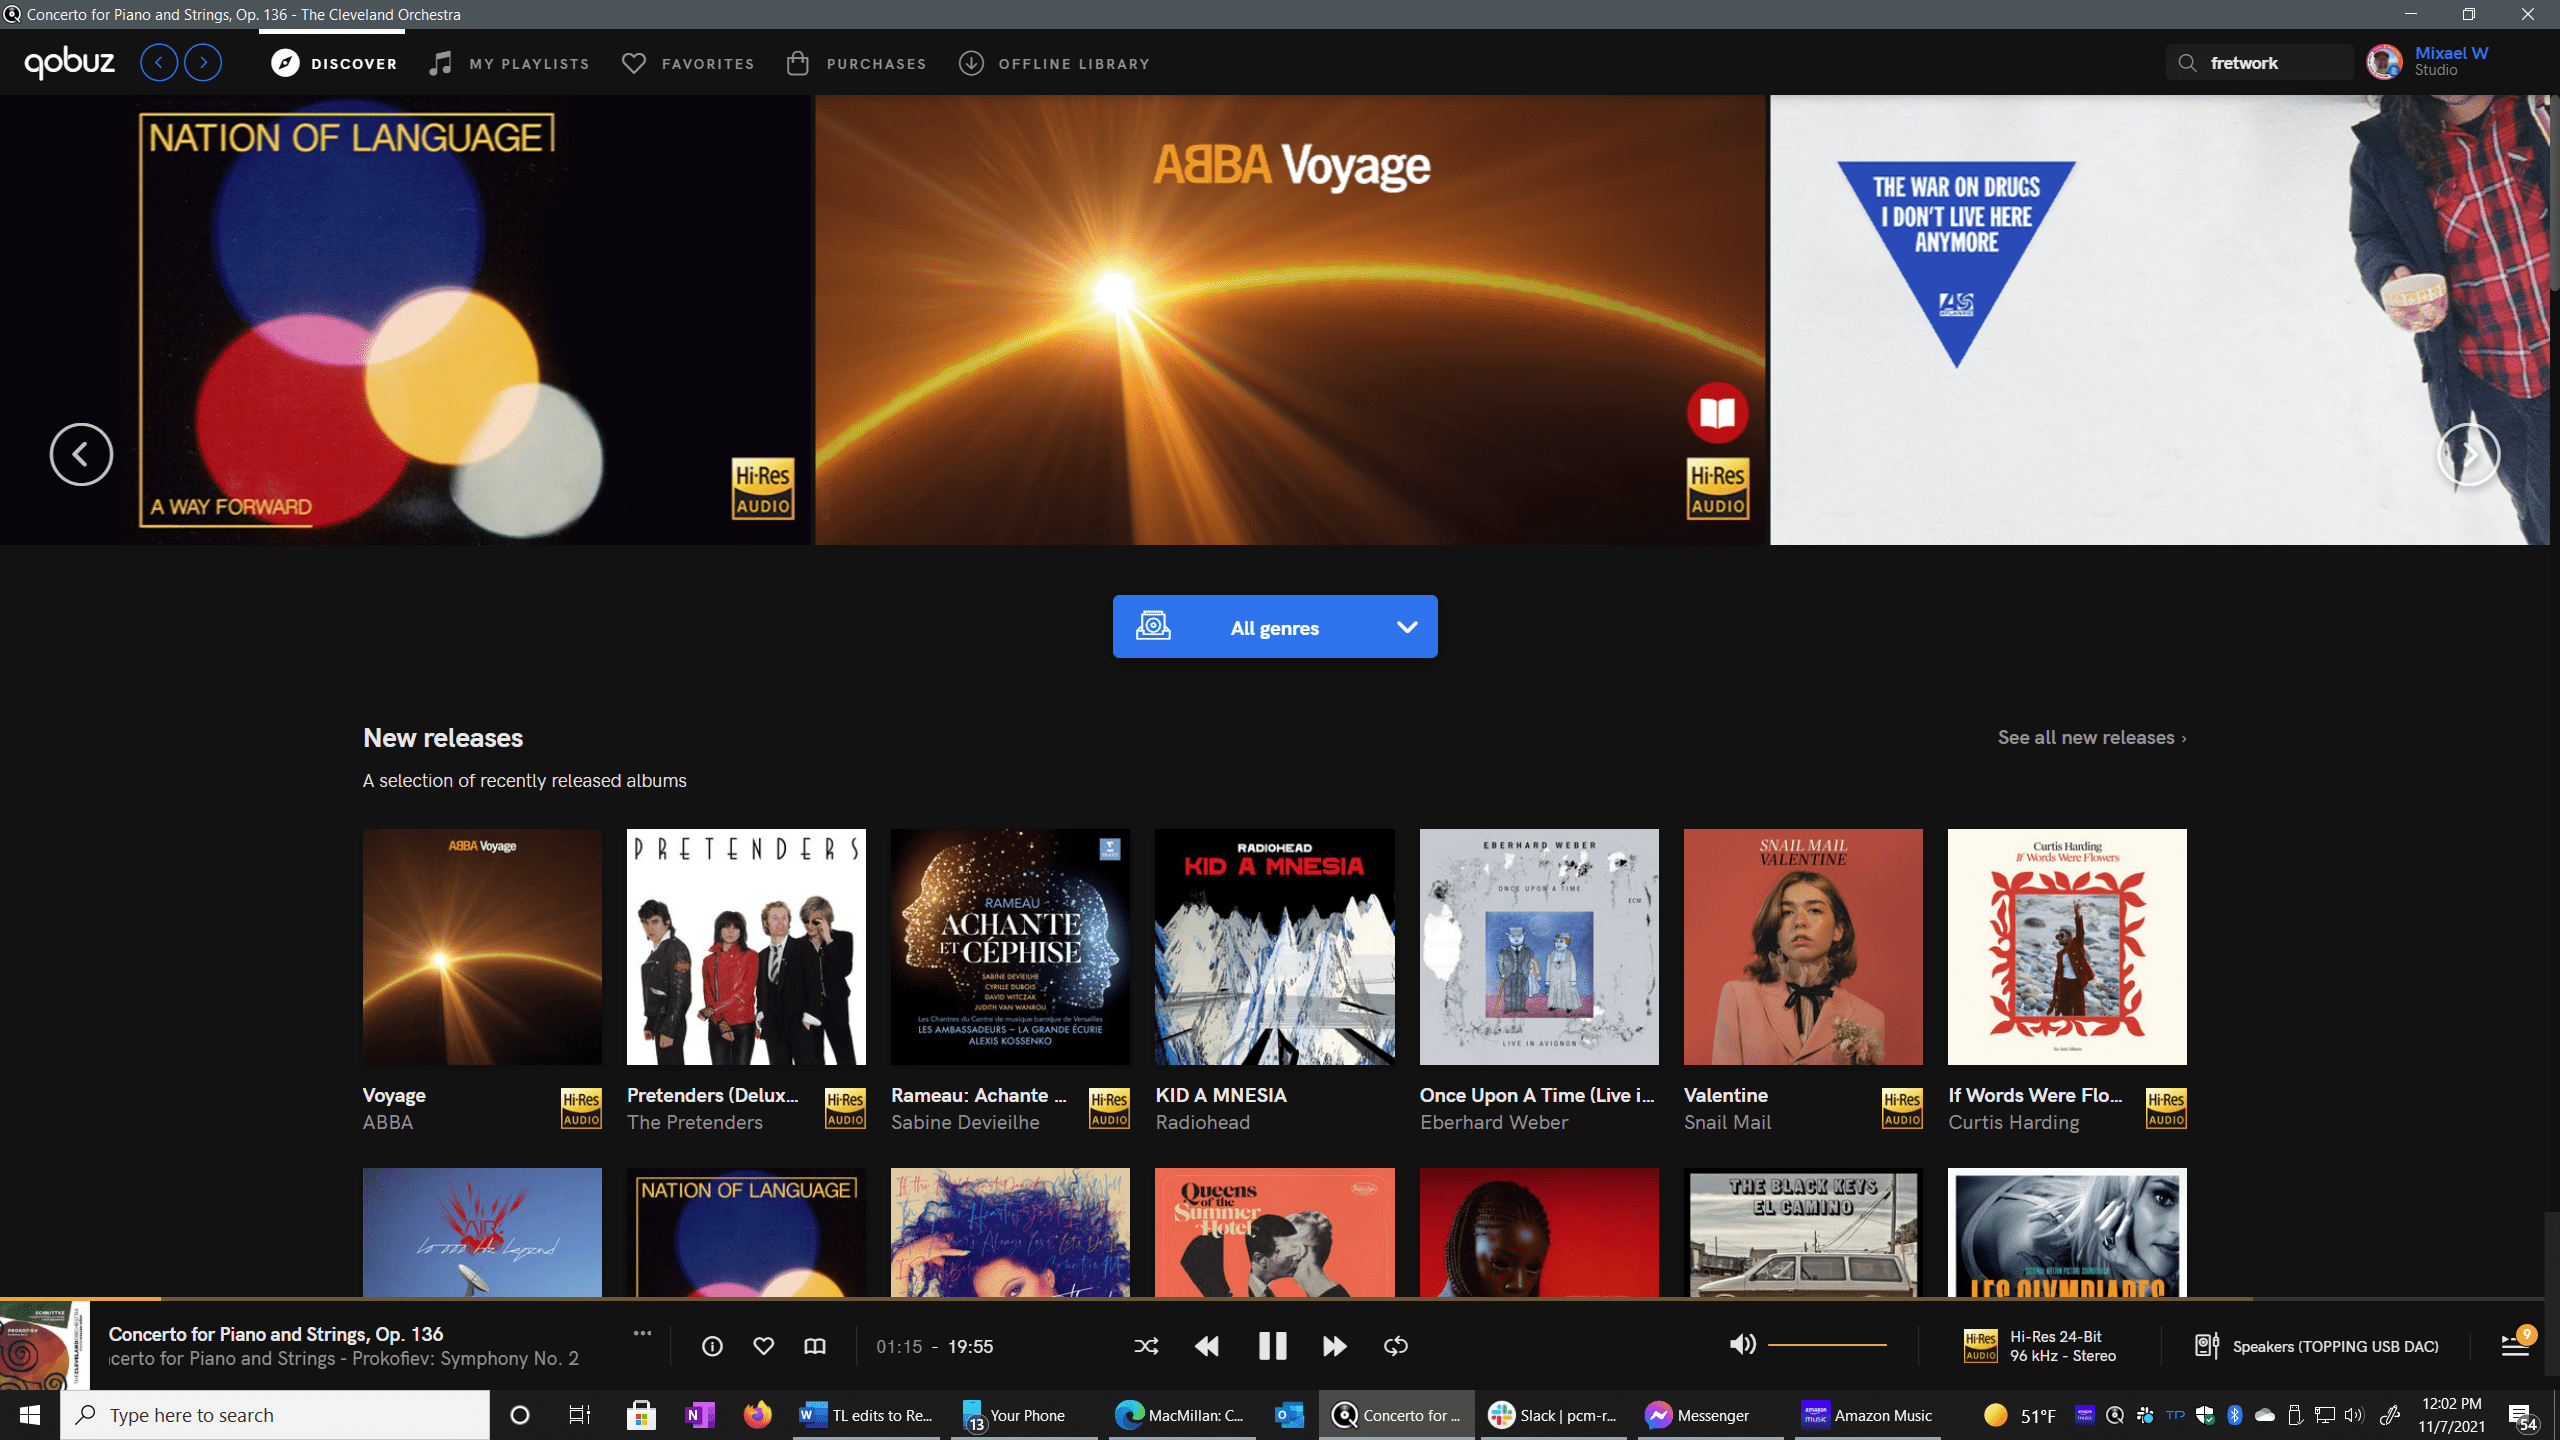This screenshot has width=2560, height=1440.
Task: Skip to the next track
Action: [x=1334, y=1346]
